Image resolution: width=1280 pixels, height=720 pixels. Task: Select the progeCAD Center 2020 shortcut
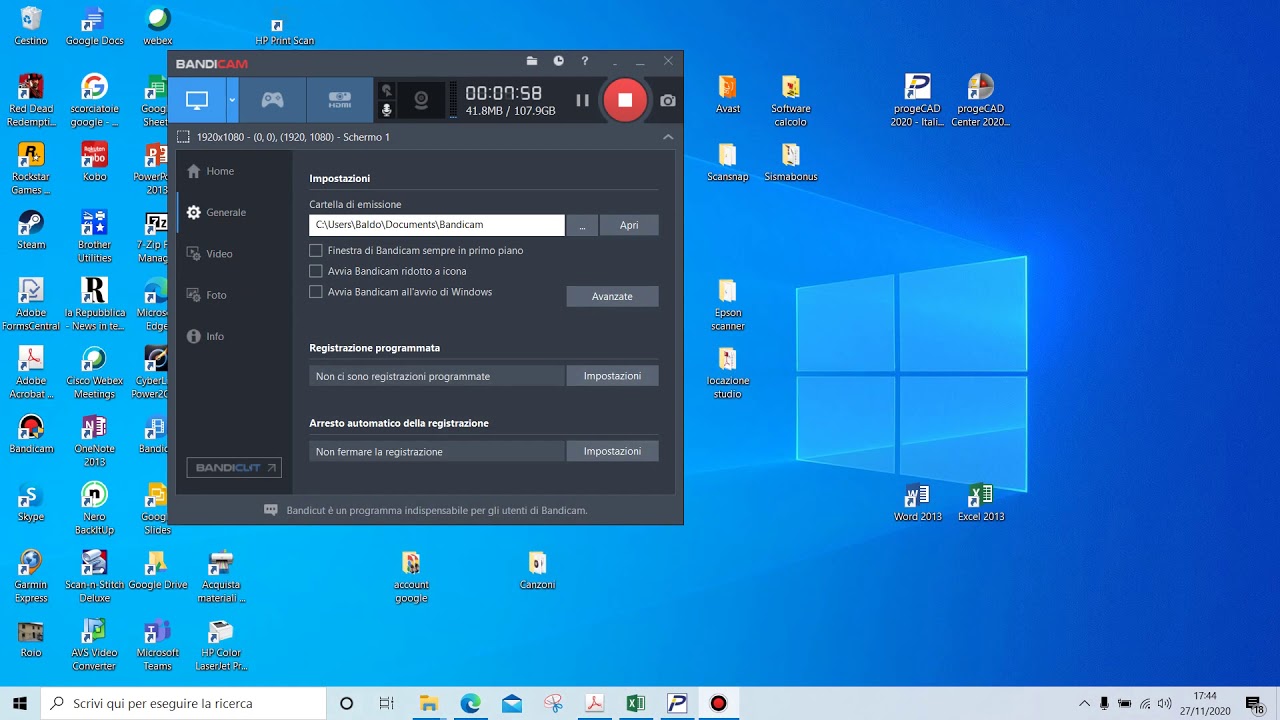pyautogui.click(x=980, y=100)
